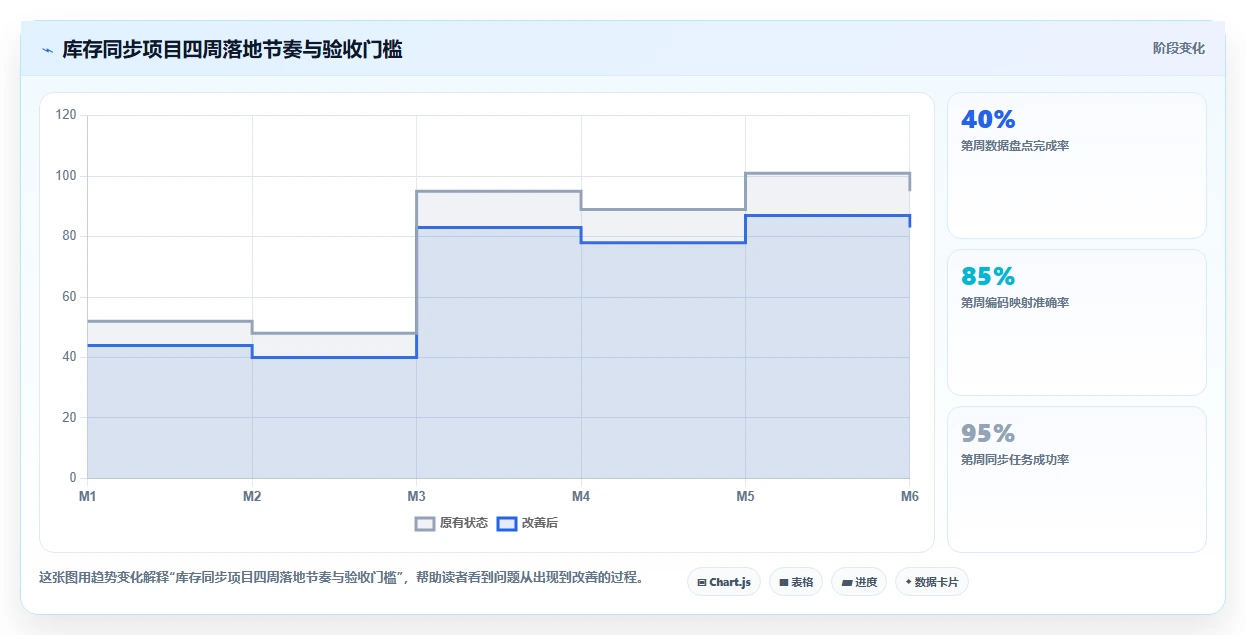Click the M4 x-axis label
1246x635 pixels.
pos(581,496)
